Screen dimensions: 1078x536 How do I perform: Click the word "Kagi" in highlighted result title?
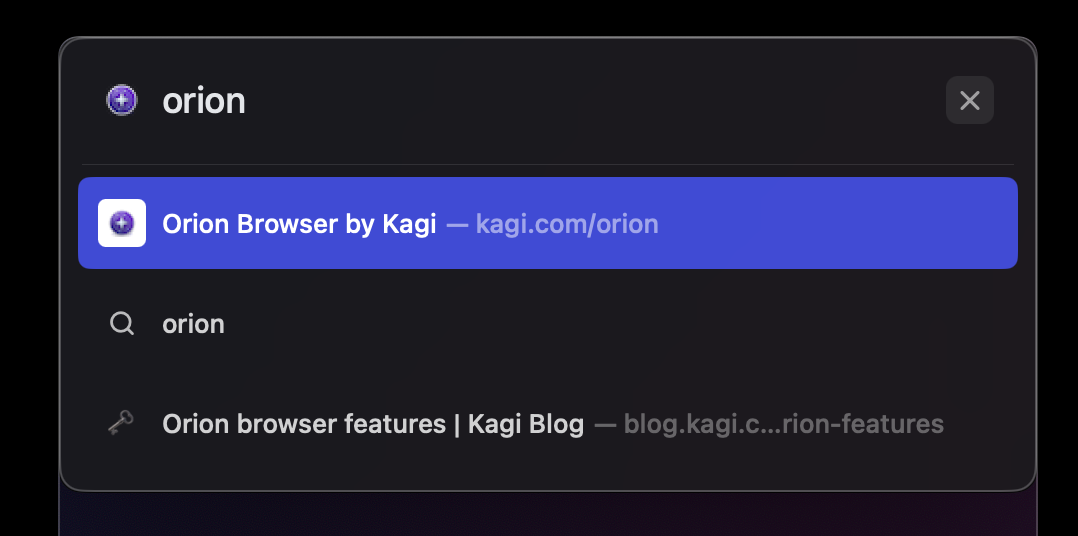click(409, 223)
